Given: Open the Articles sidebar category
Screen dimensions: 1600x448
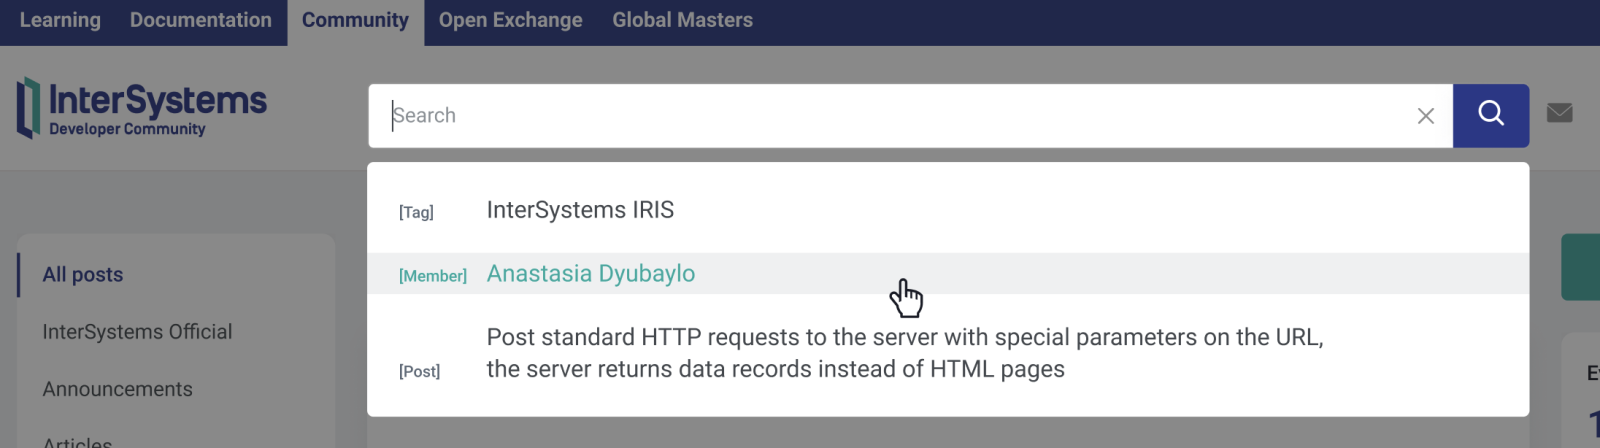Looking at the screenshot, I should tap(77, 440).
